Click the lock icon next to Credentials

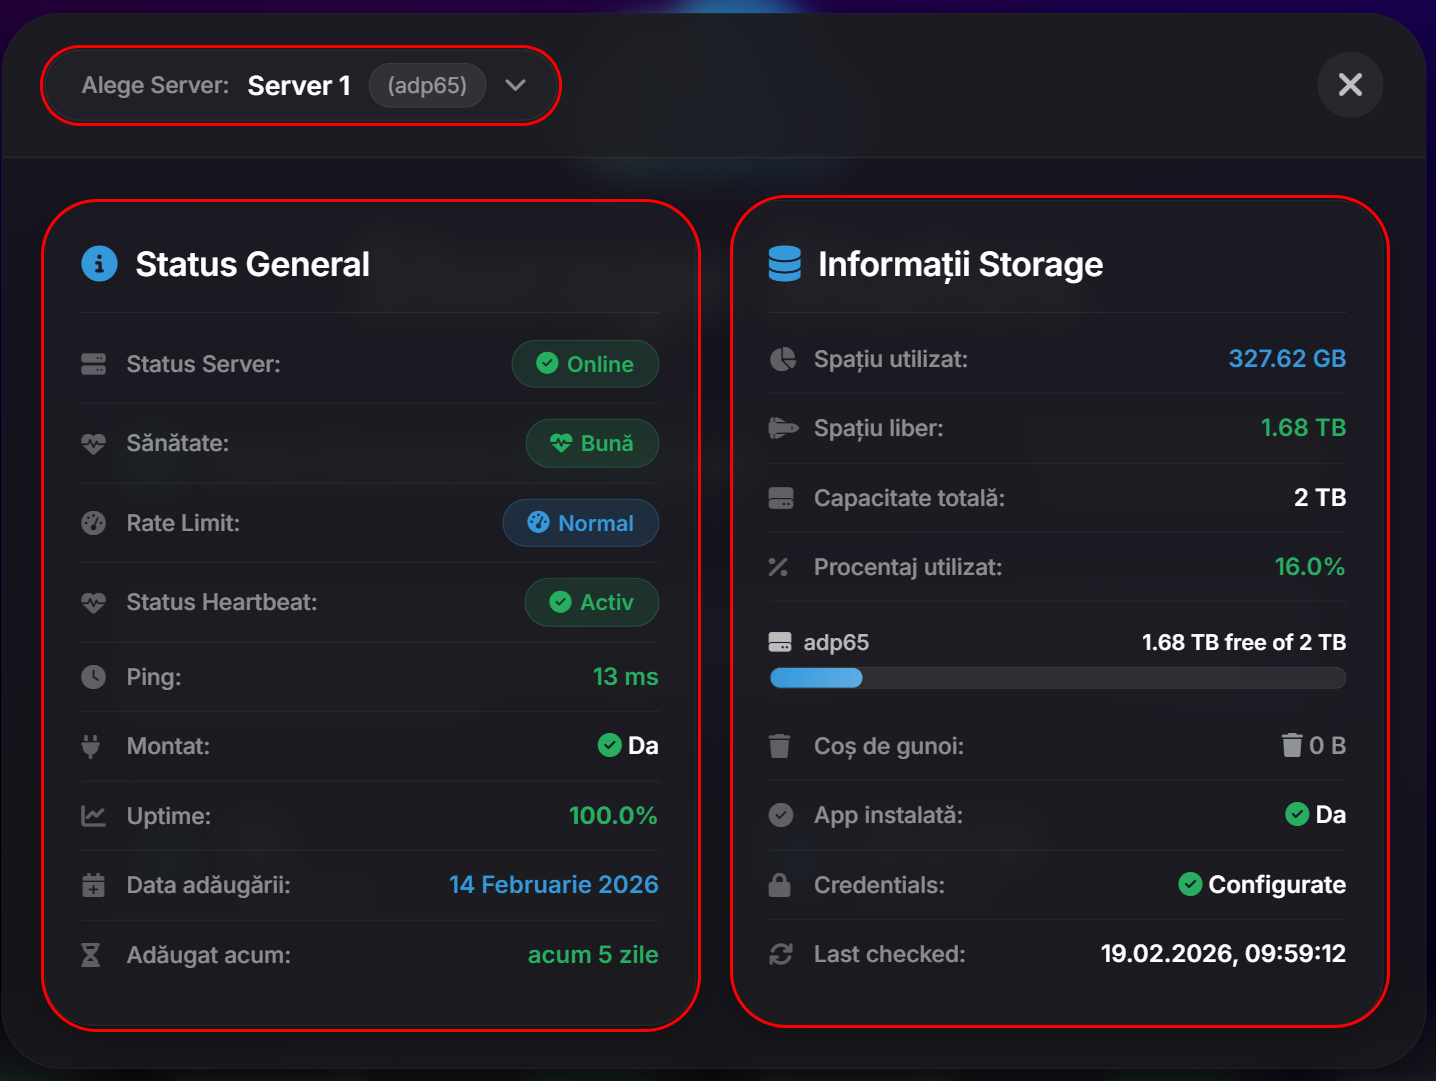[x=779, y=885]
